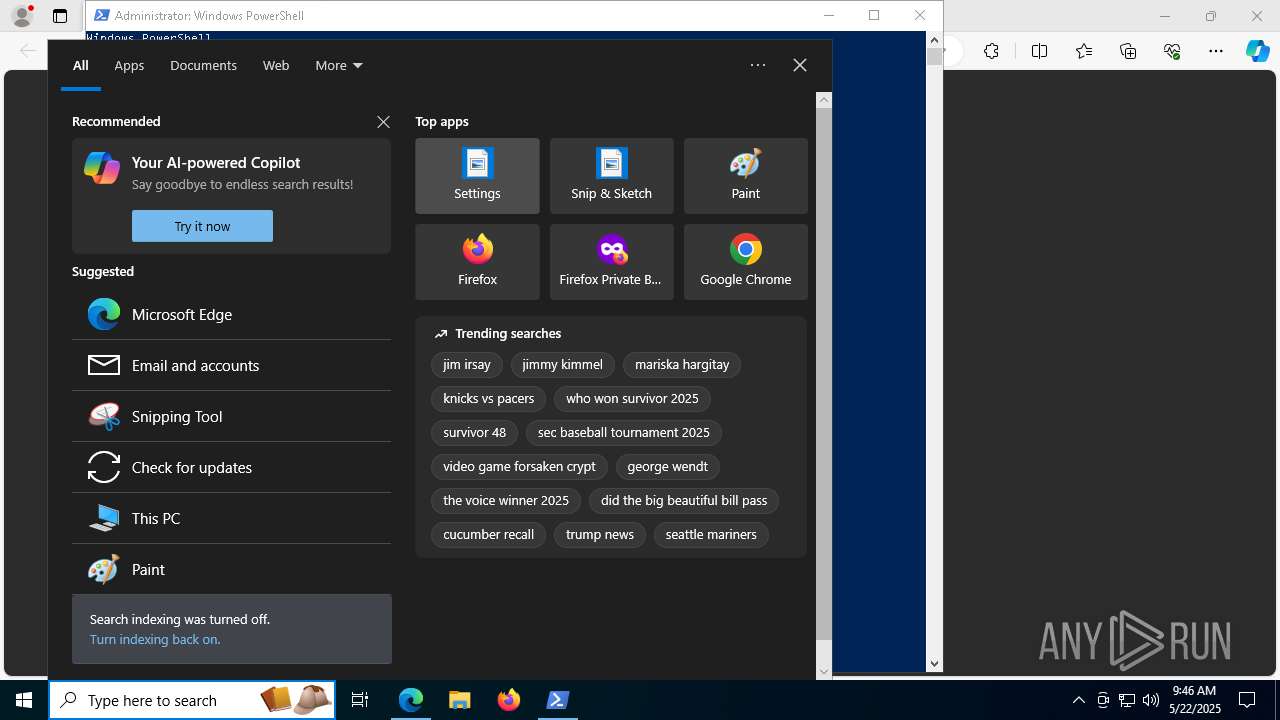Open notification center icon
The height and width of the screenshot is (720, 1280).
tap(1247, 700)
